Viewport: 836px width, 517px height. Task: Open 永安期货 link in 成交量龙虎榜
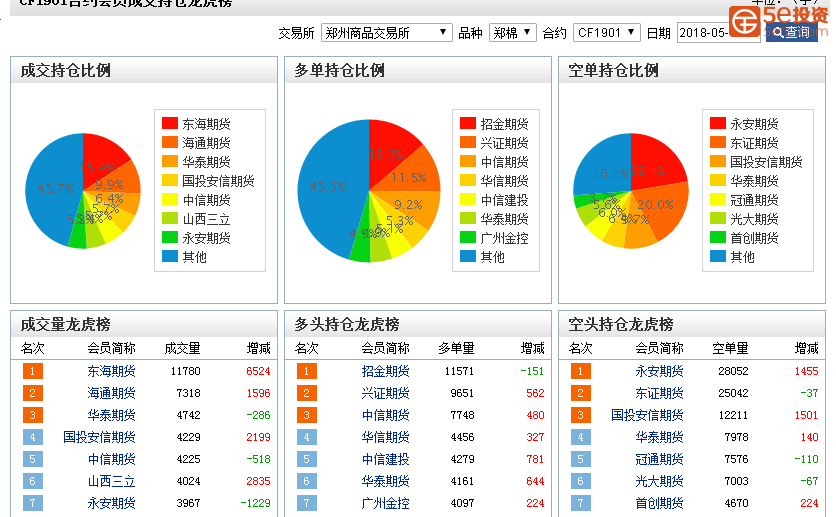(x=111, y=503)
